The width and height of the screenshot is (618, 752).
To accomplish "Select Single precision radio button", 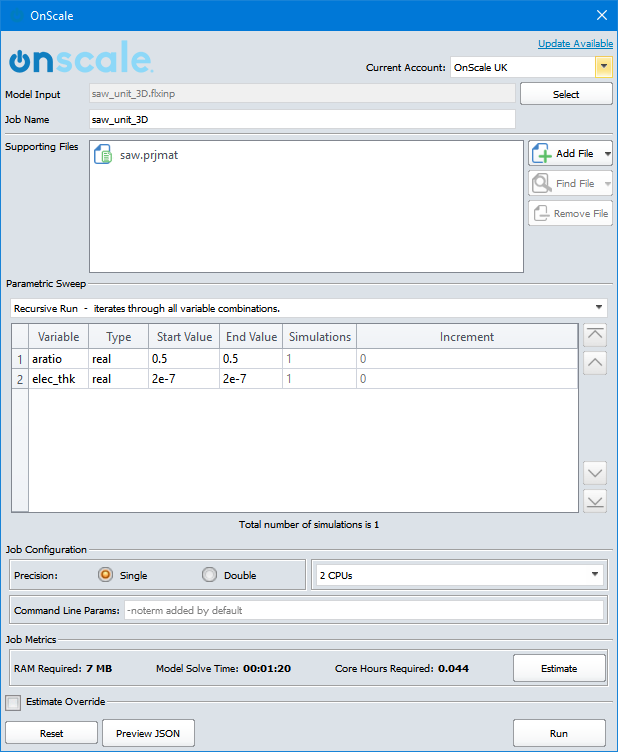I will pyautogui.click(x=105, y=575).
